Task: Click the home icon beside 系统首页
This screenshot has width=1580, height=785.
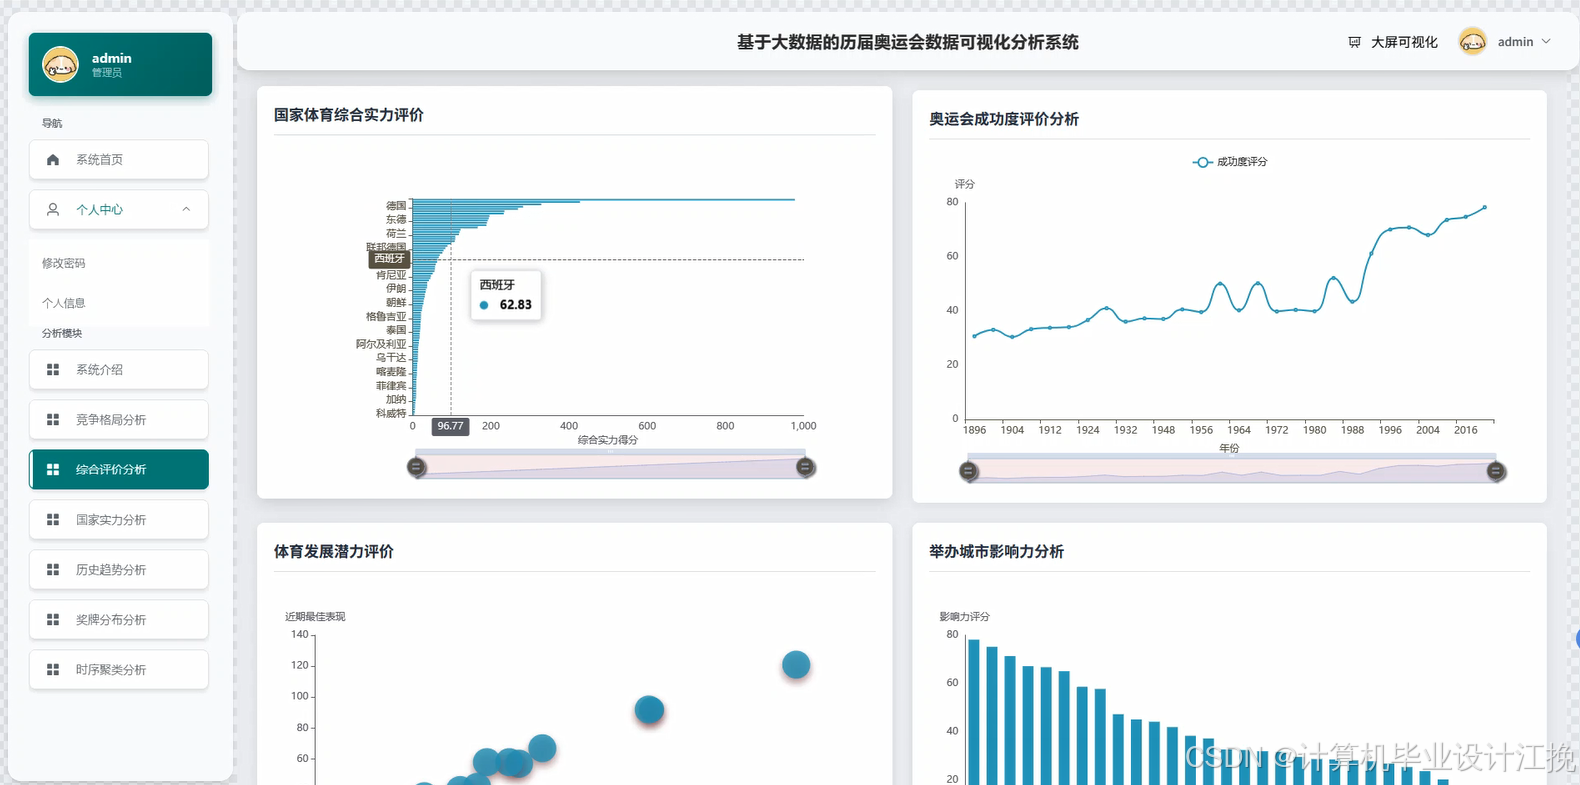Action: (x=53, y=160)
